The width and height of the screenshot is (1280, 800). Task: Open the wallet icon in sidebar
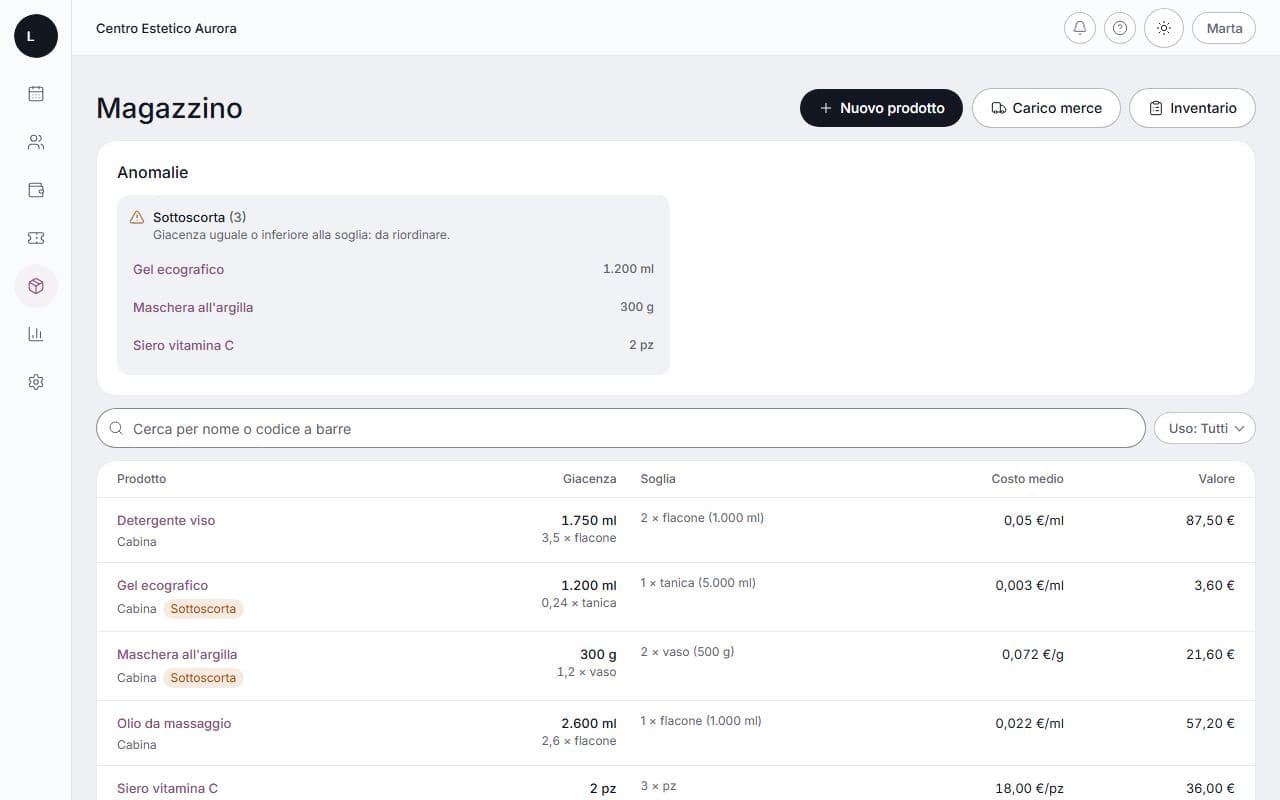(x=36, y=190)
